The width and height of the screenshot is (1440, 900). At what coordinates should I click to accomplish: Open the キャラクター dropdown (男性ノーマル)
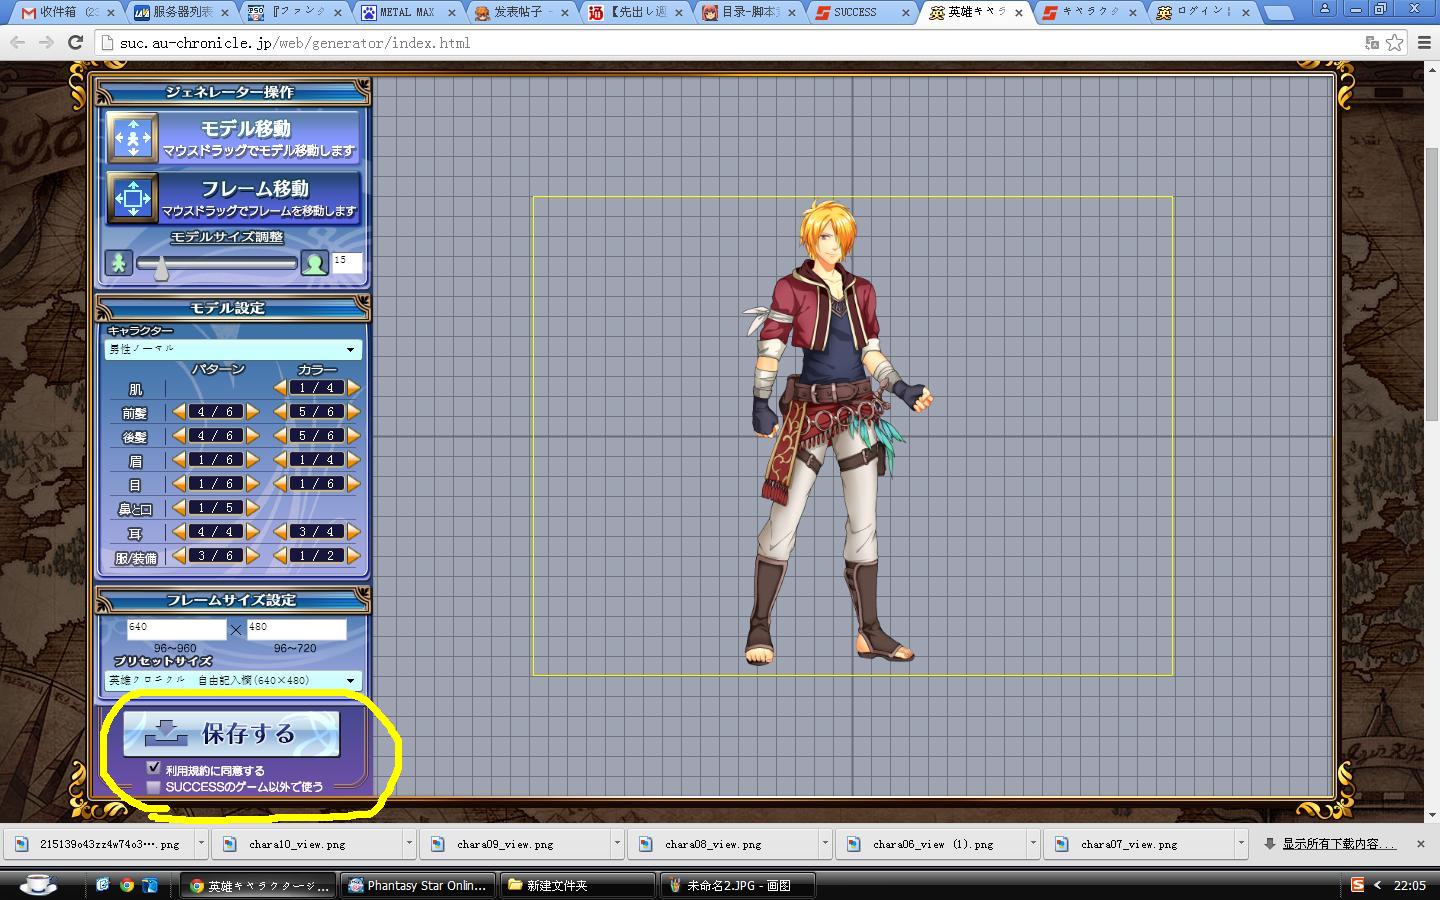(233, 349)
